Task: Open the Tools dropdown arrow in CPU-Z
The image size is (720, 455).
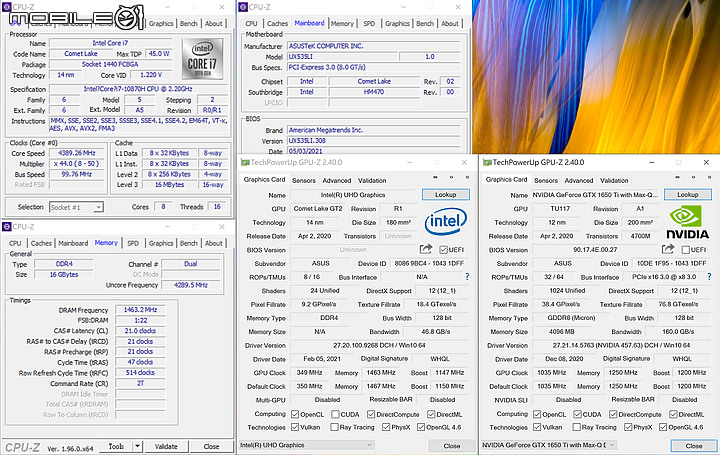Action: [x=137, y=446]
